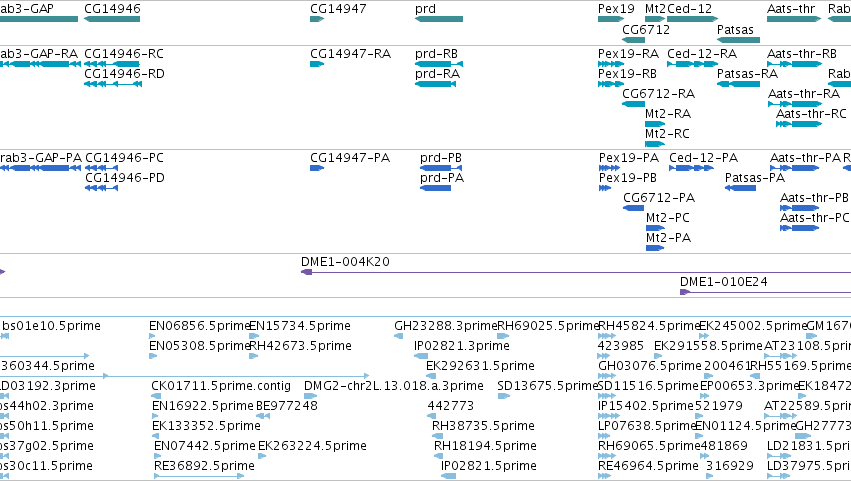Viewport: 851px width, 481px height.
Task: Select EST IP02821.3prime
Action: tap(421, 357)
